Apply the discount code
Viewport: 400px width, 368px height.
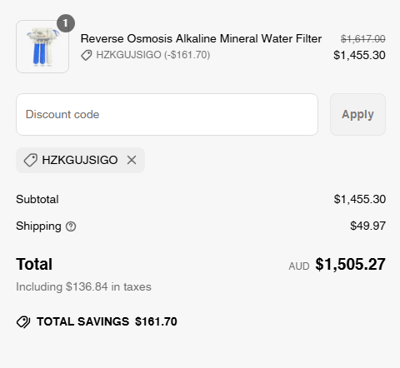coord(358,114)
